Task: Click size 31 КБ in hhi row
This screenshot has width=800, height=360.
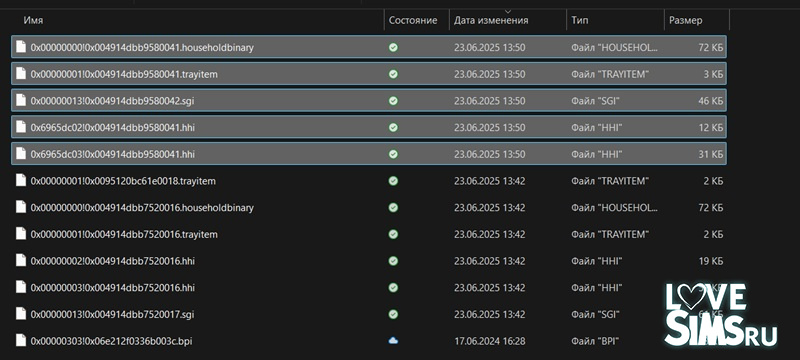Action: click(711, 153)
